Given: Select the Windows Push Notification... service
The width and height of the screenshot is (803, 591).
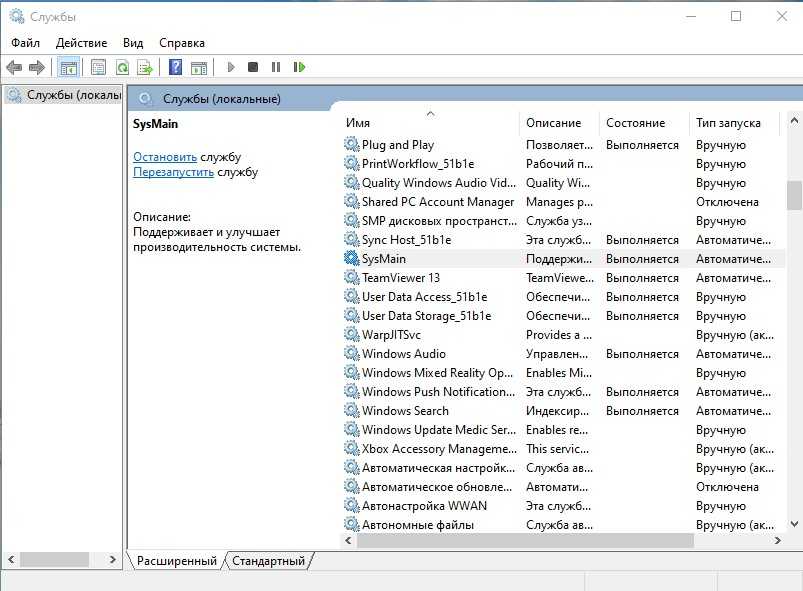Looking at the screenshot, I should pyautogui.click(x=562, y=391).
